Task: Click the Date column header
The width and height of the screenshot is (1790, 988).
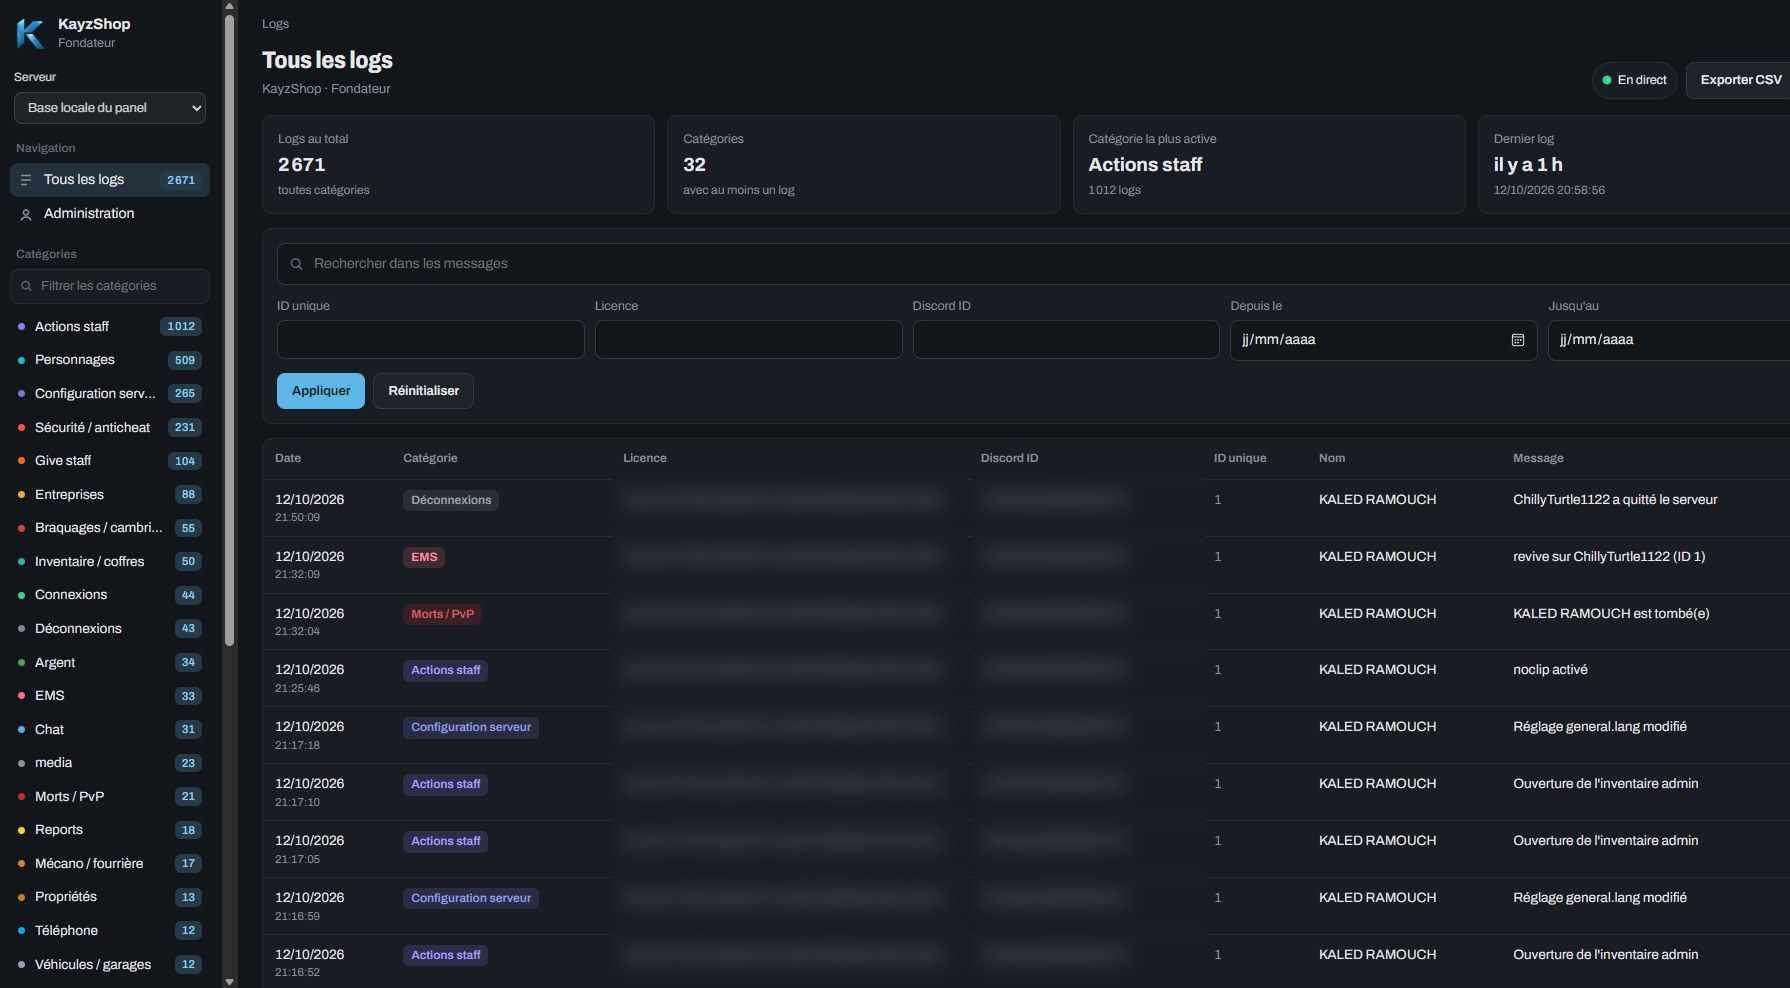Action: click(x=288, y=458)
